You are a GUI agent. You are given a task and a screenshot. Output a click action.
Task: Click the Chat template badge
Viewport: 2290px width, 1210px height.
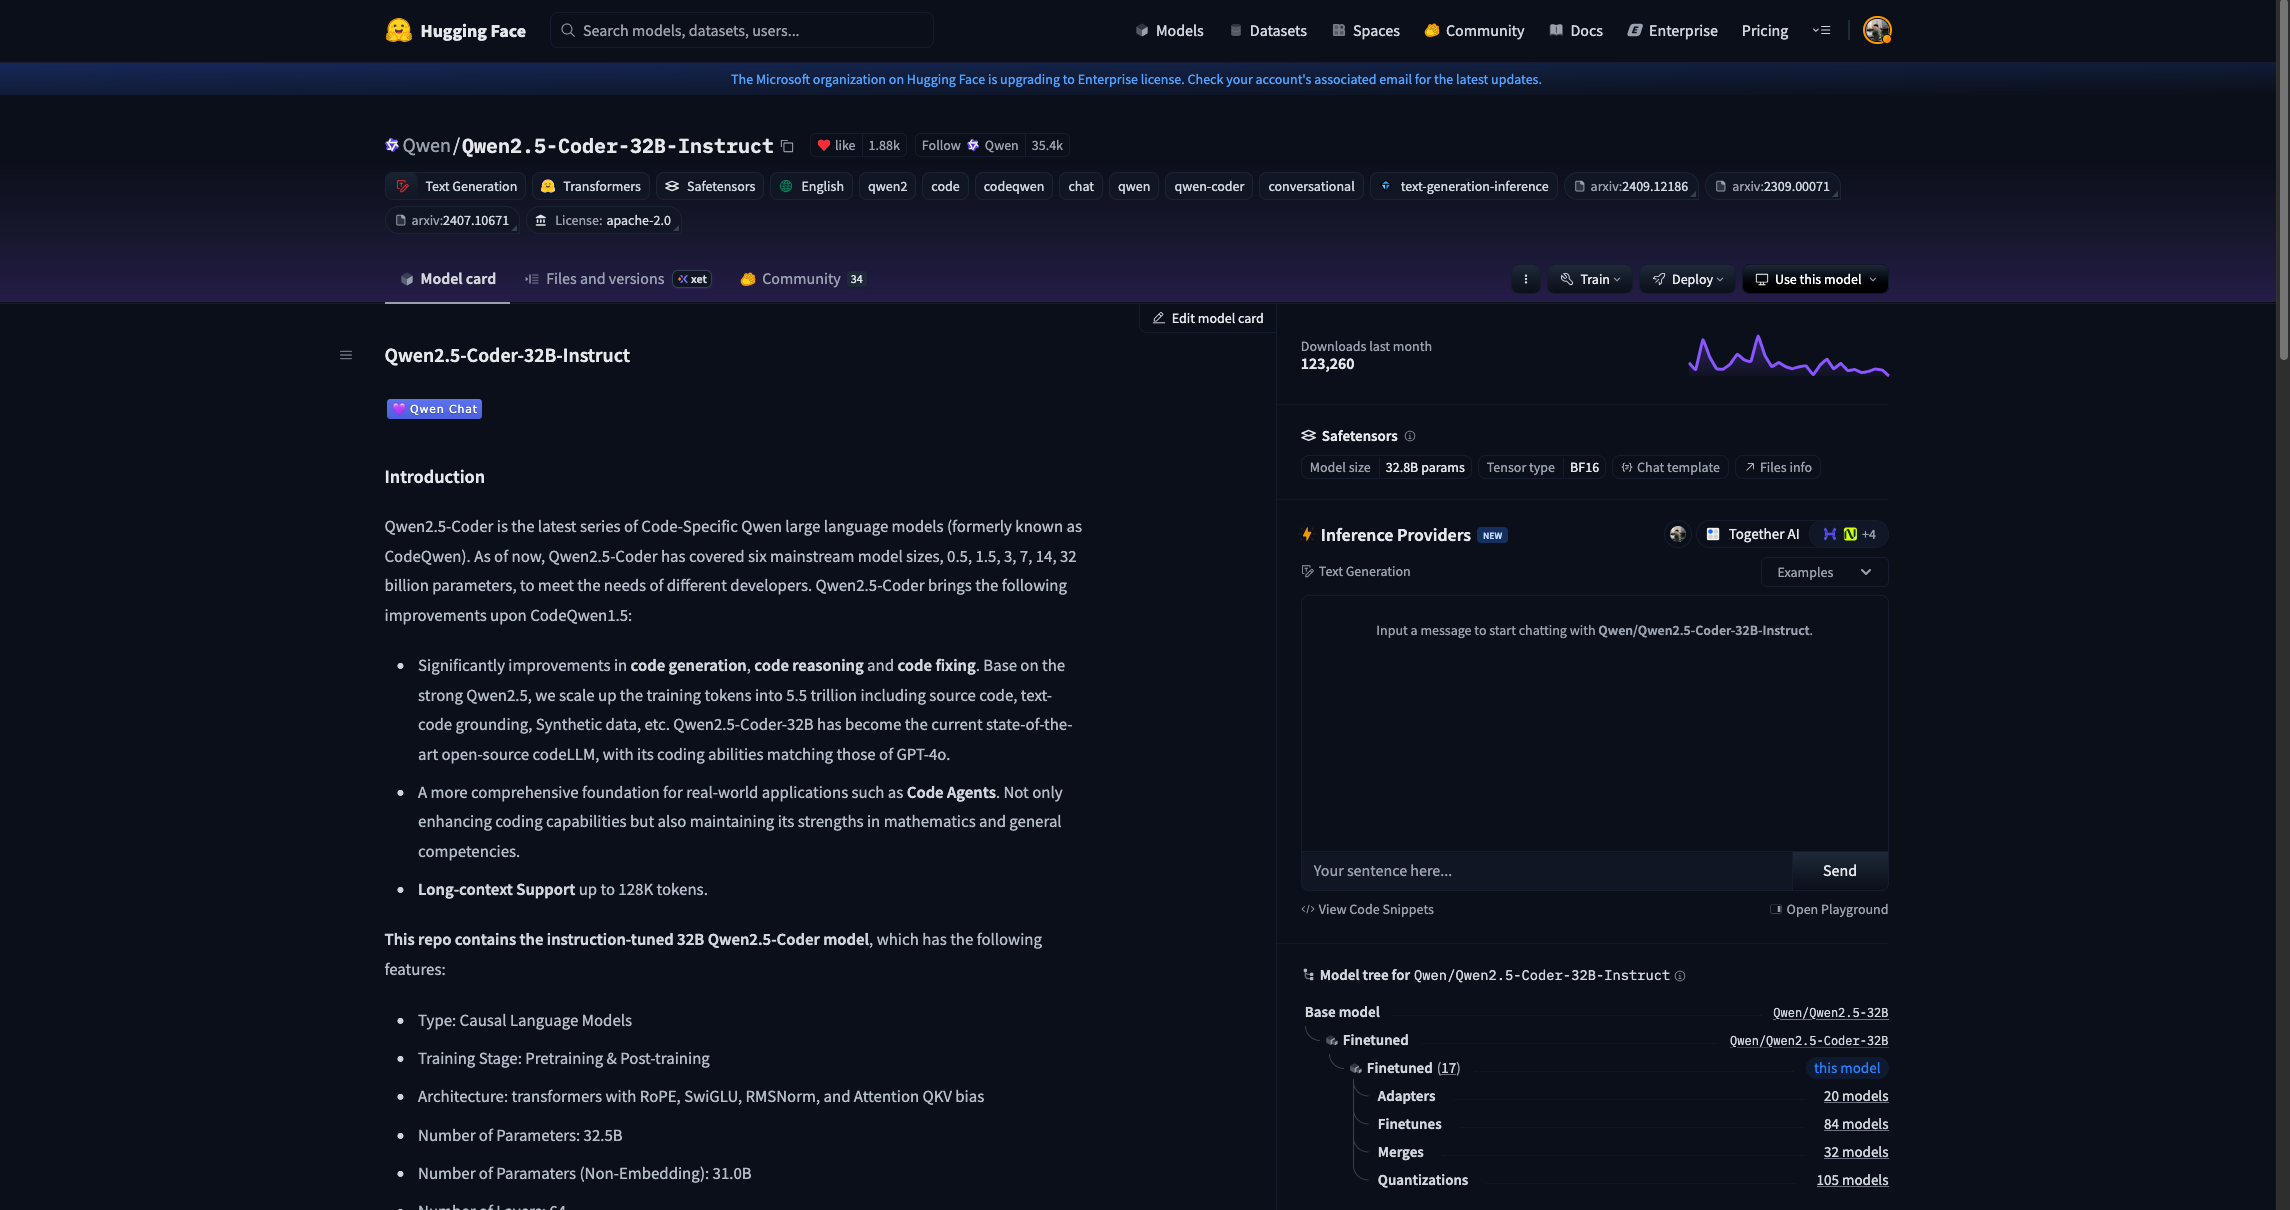coord(1670,467)
